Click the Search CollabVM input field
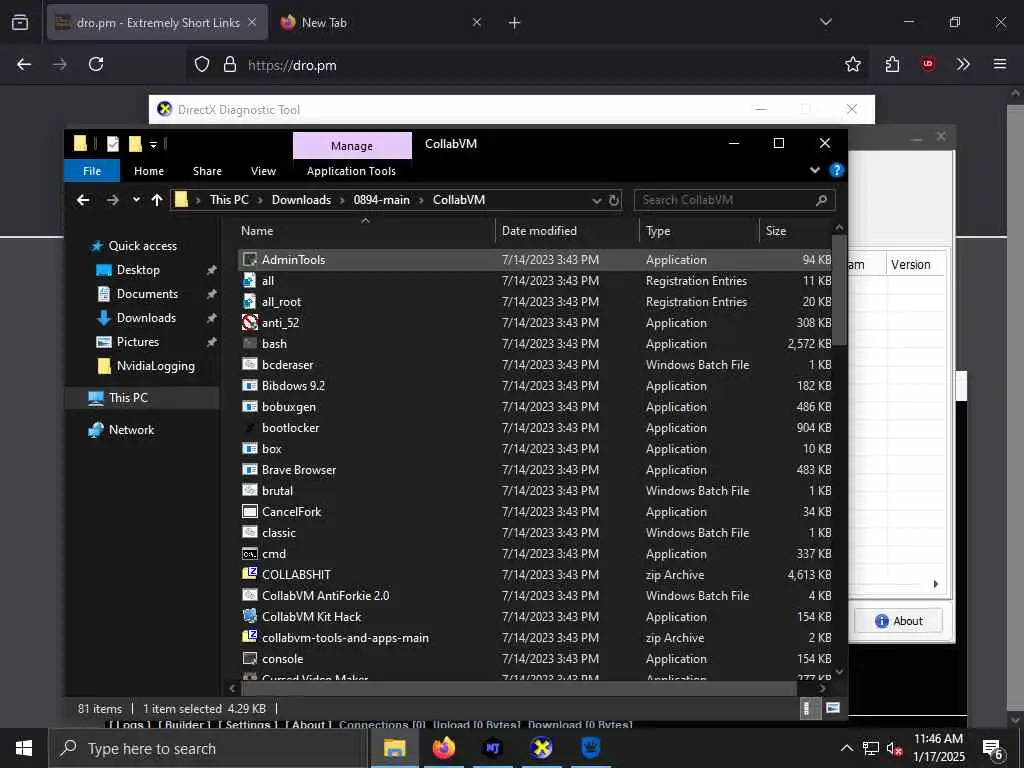 tap(725, 200)
